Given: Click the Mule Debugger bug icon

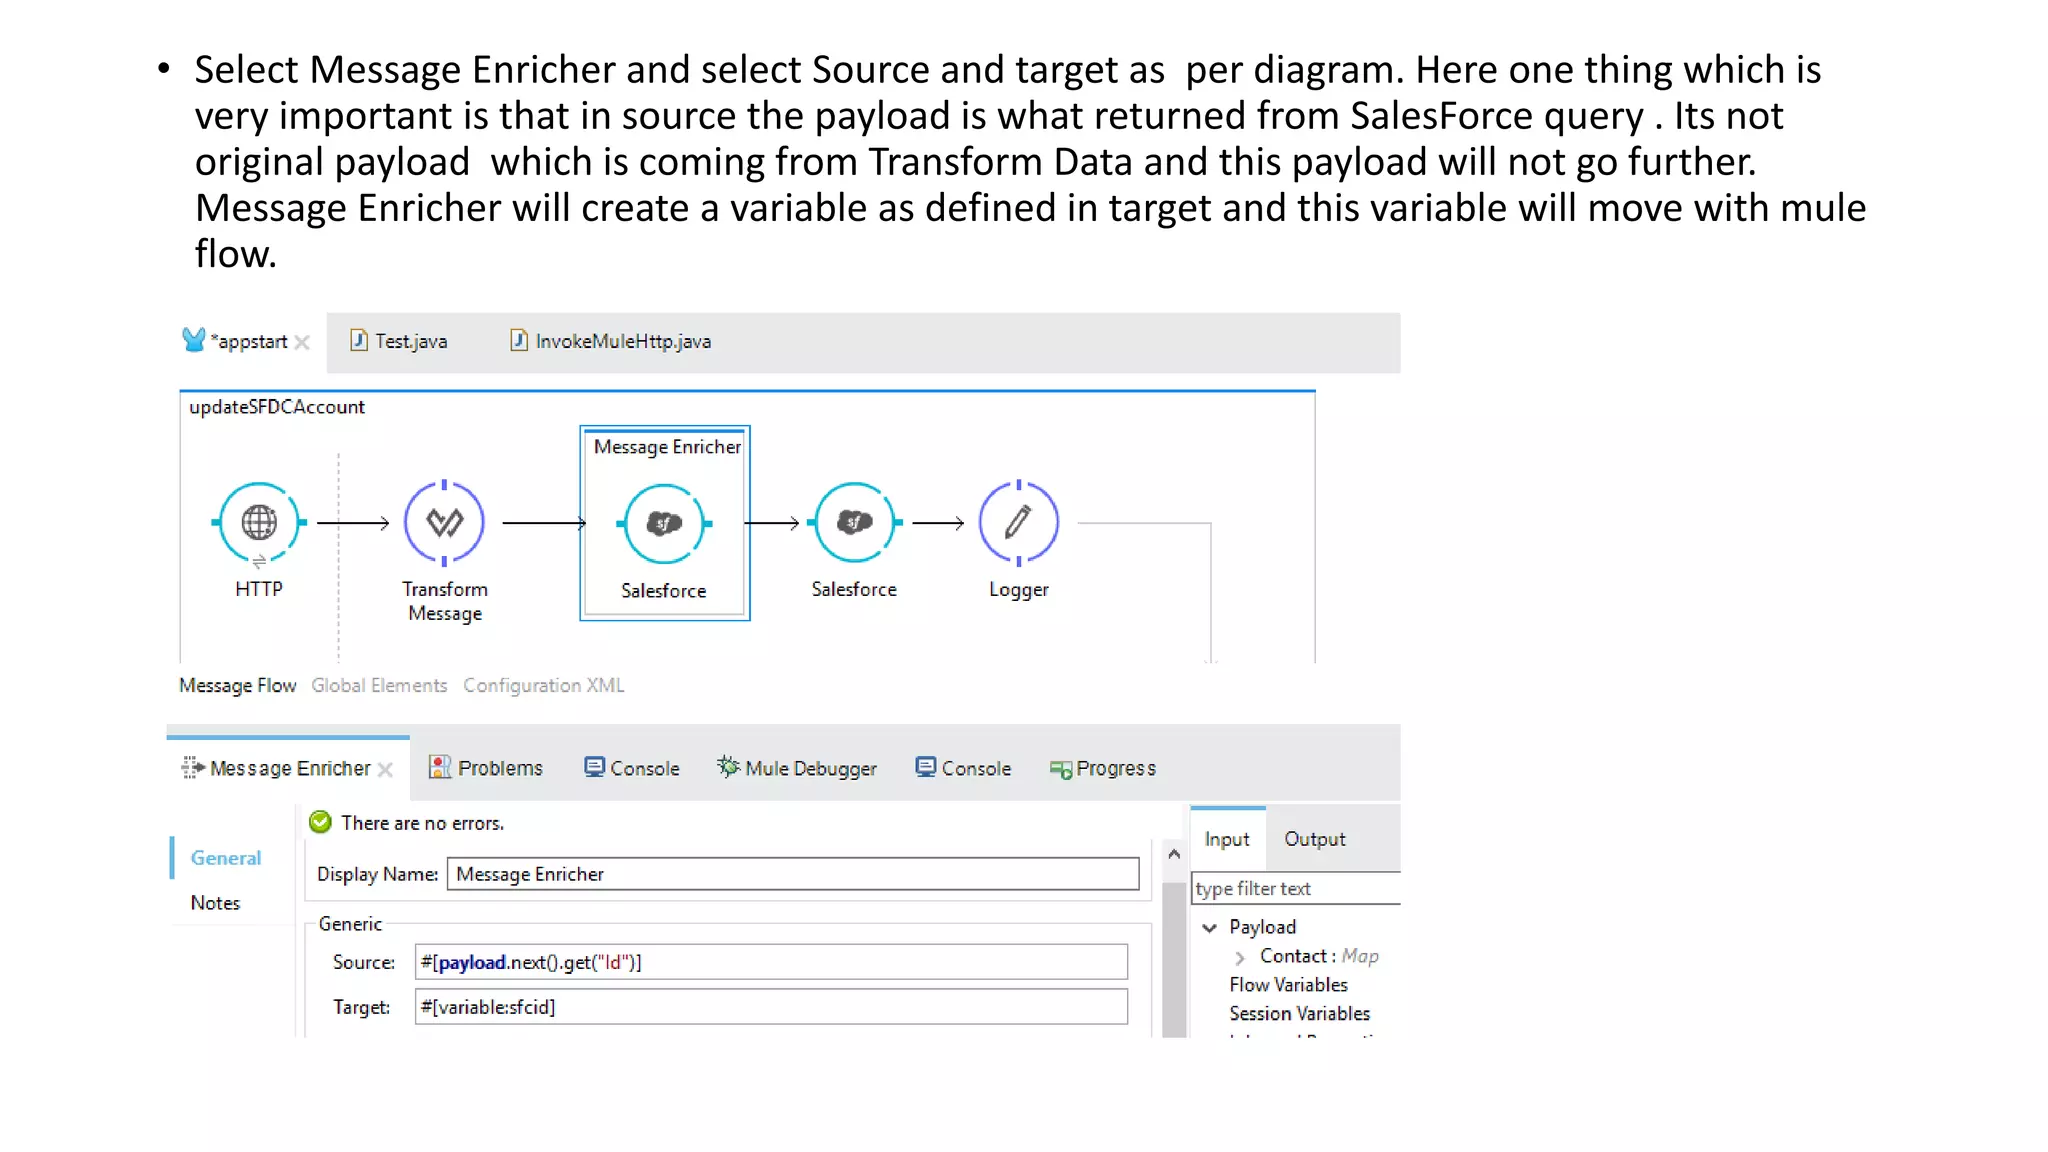Looking at the screenshot, I should pyautogui.click(x=728, y=767).
